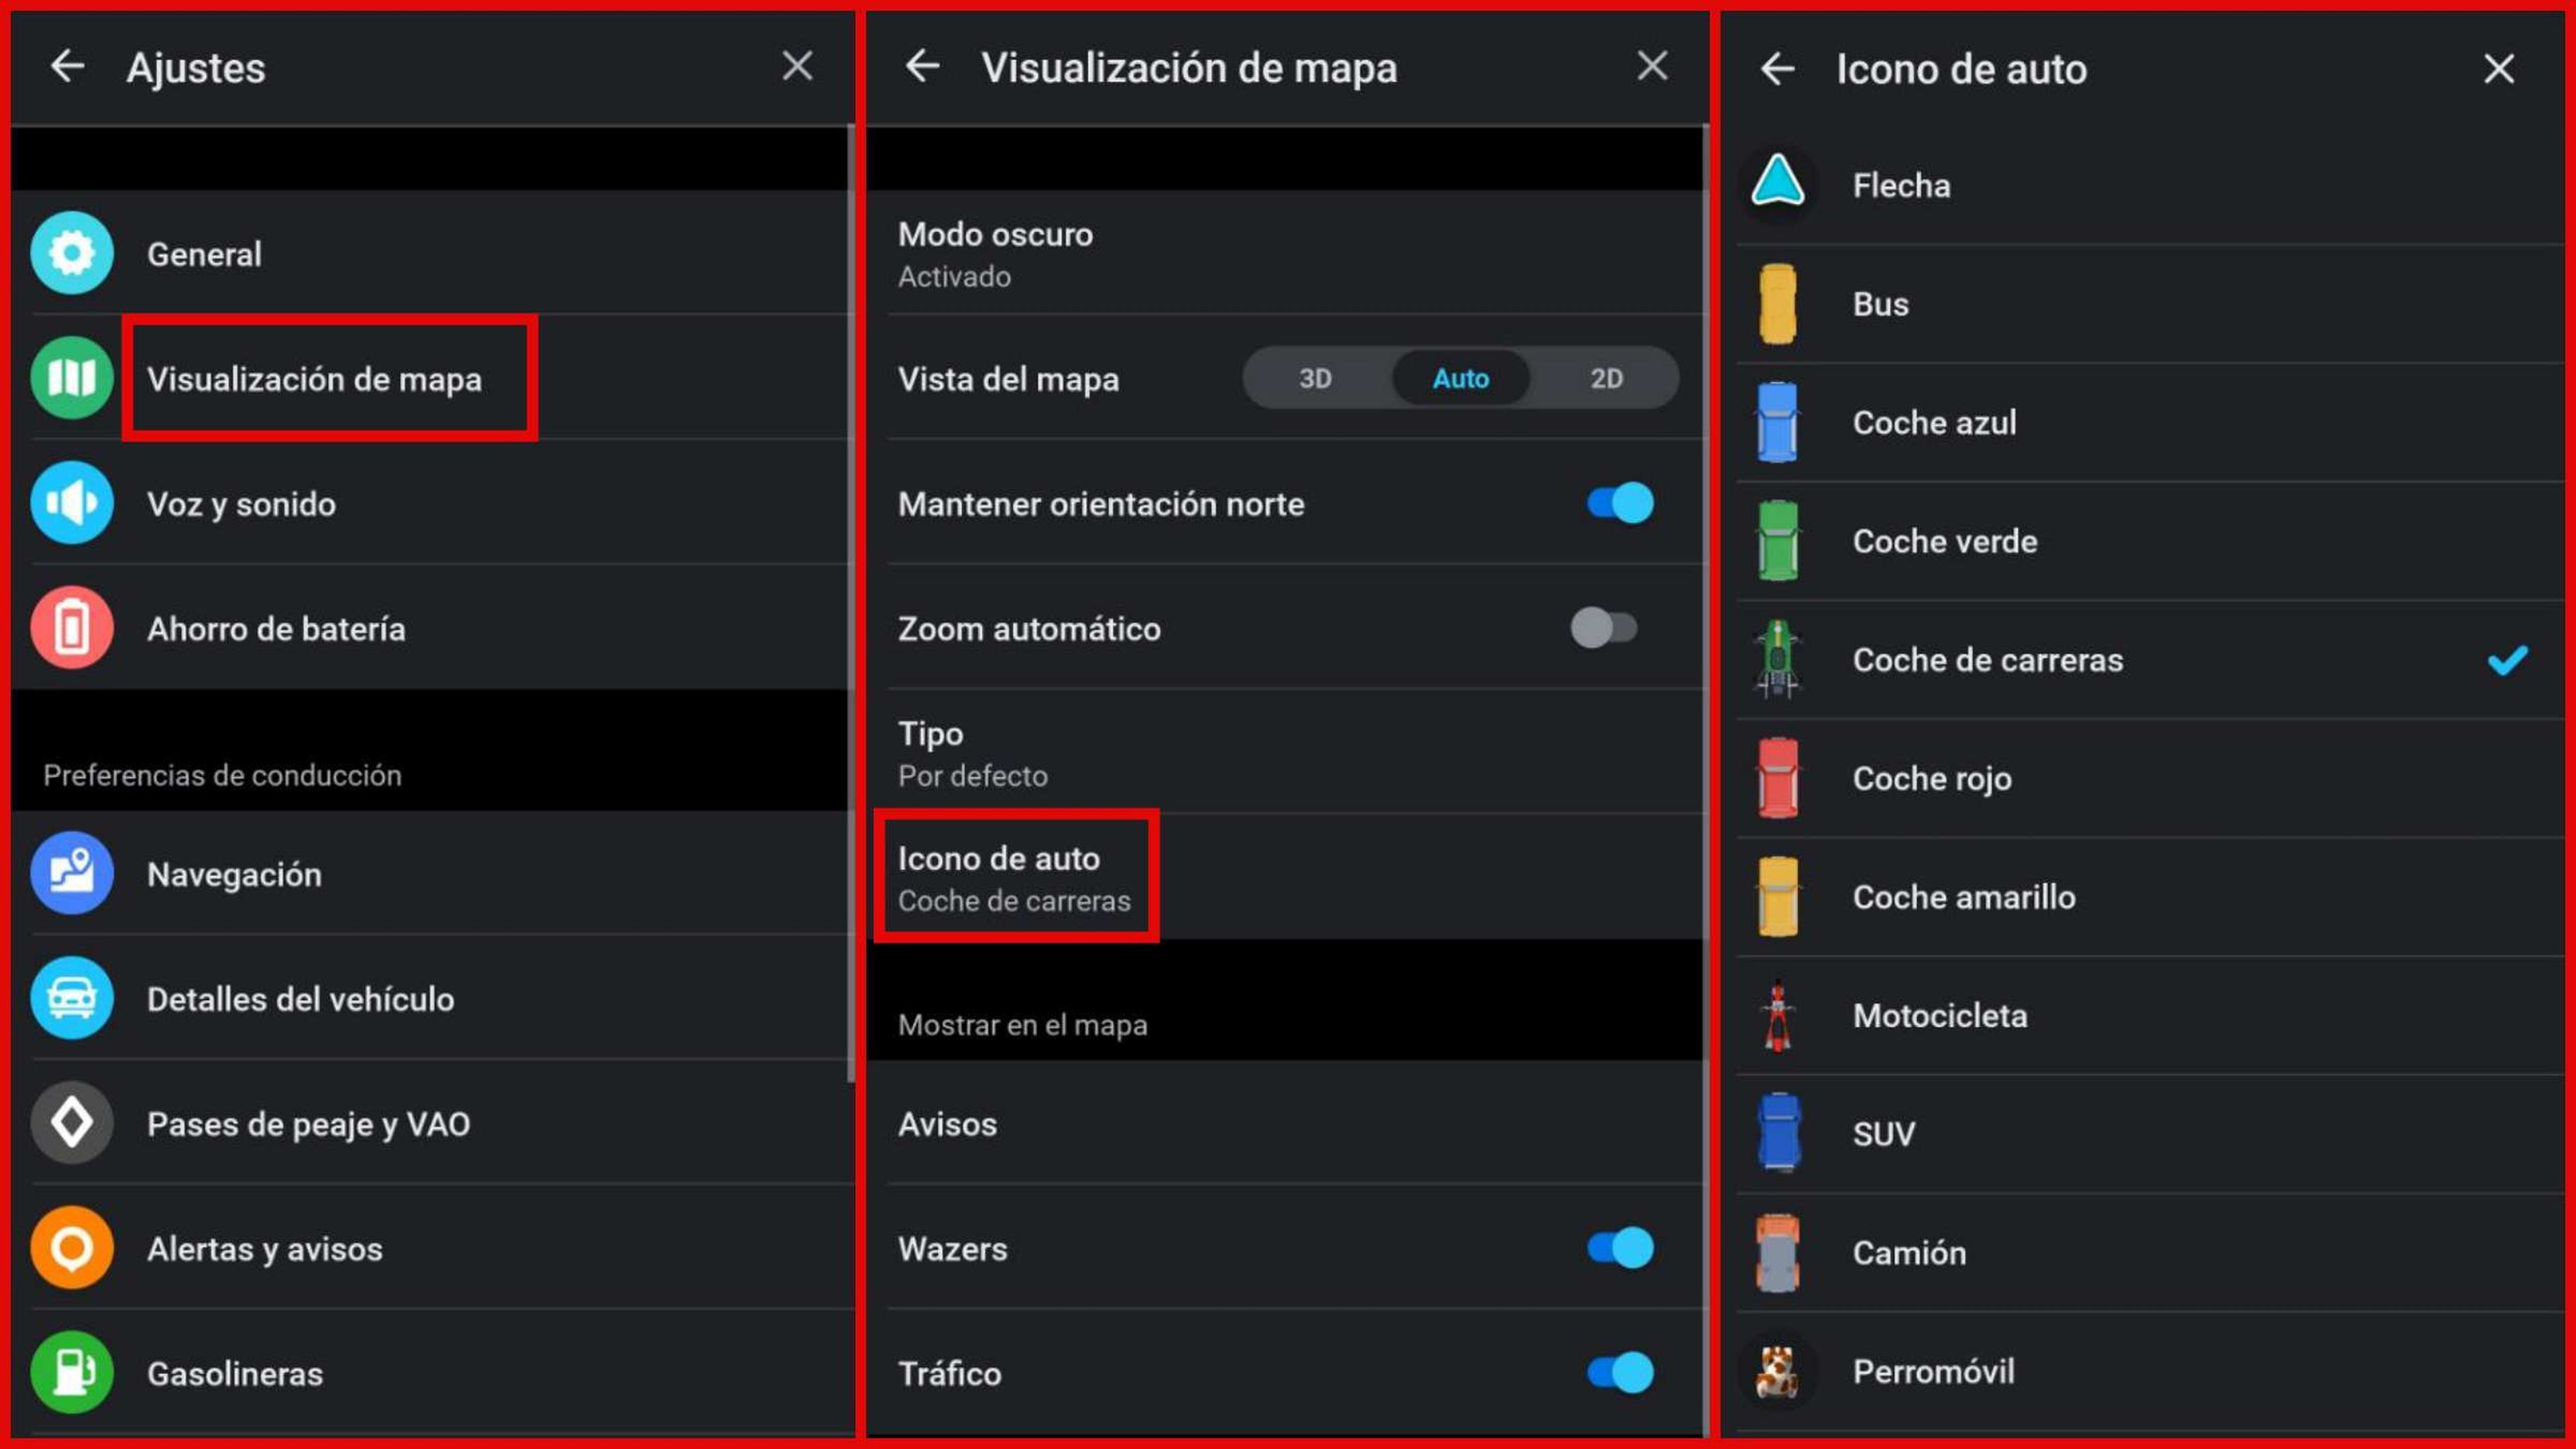Open Ahorro de batería entry
The width and height of the screenshot is (2576, 1449).
tap(430, 628)
